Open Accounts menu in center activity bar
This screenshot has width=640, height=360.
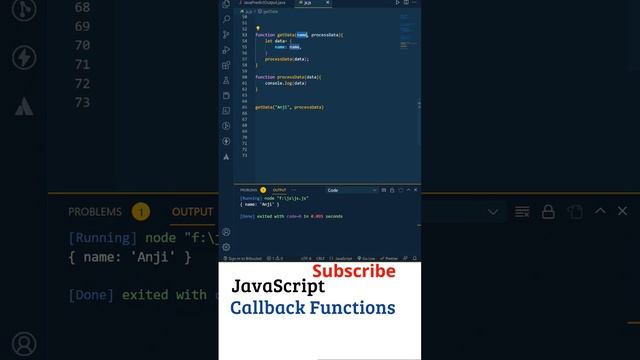click(226, 232)
